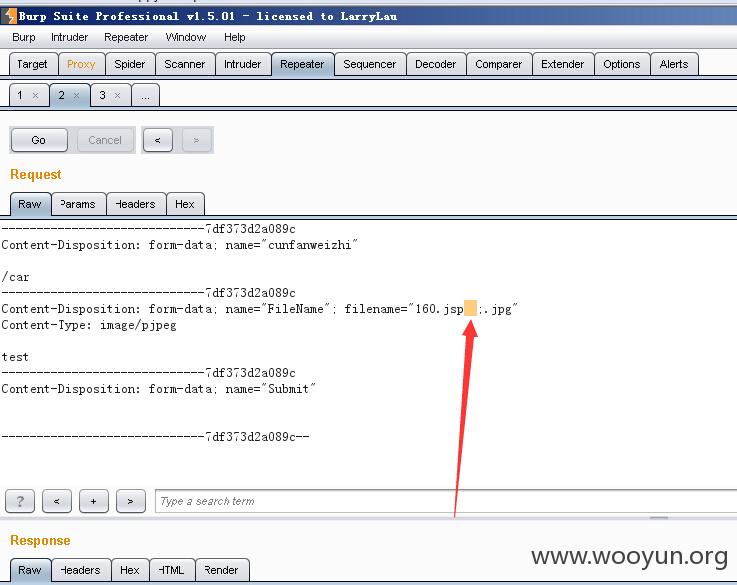Open the Intruder menu

69,37
